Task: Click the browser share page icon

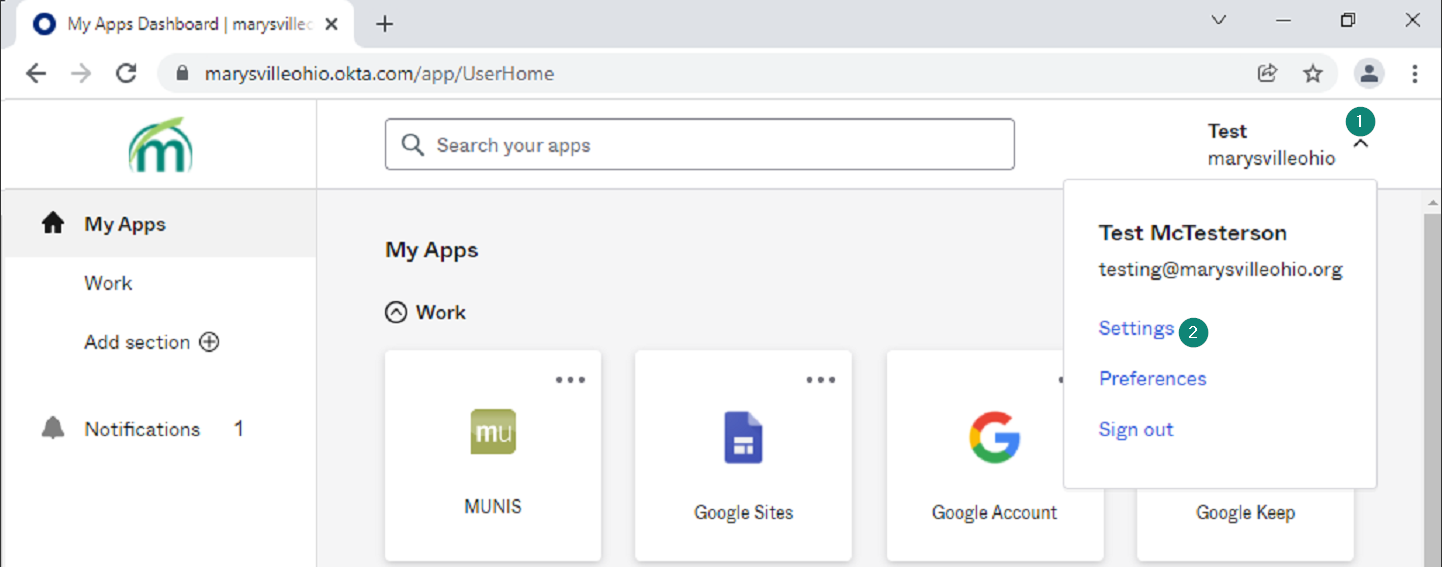Action: point(1267,73)
